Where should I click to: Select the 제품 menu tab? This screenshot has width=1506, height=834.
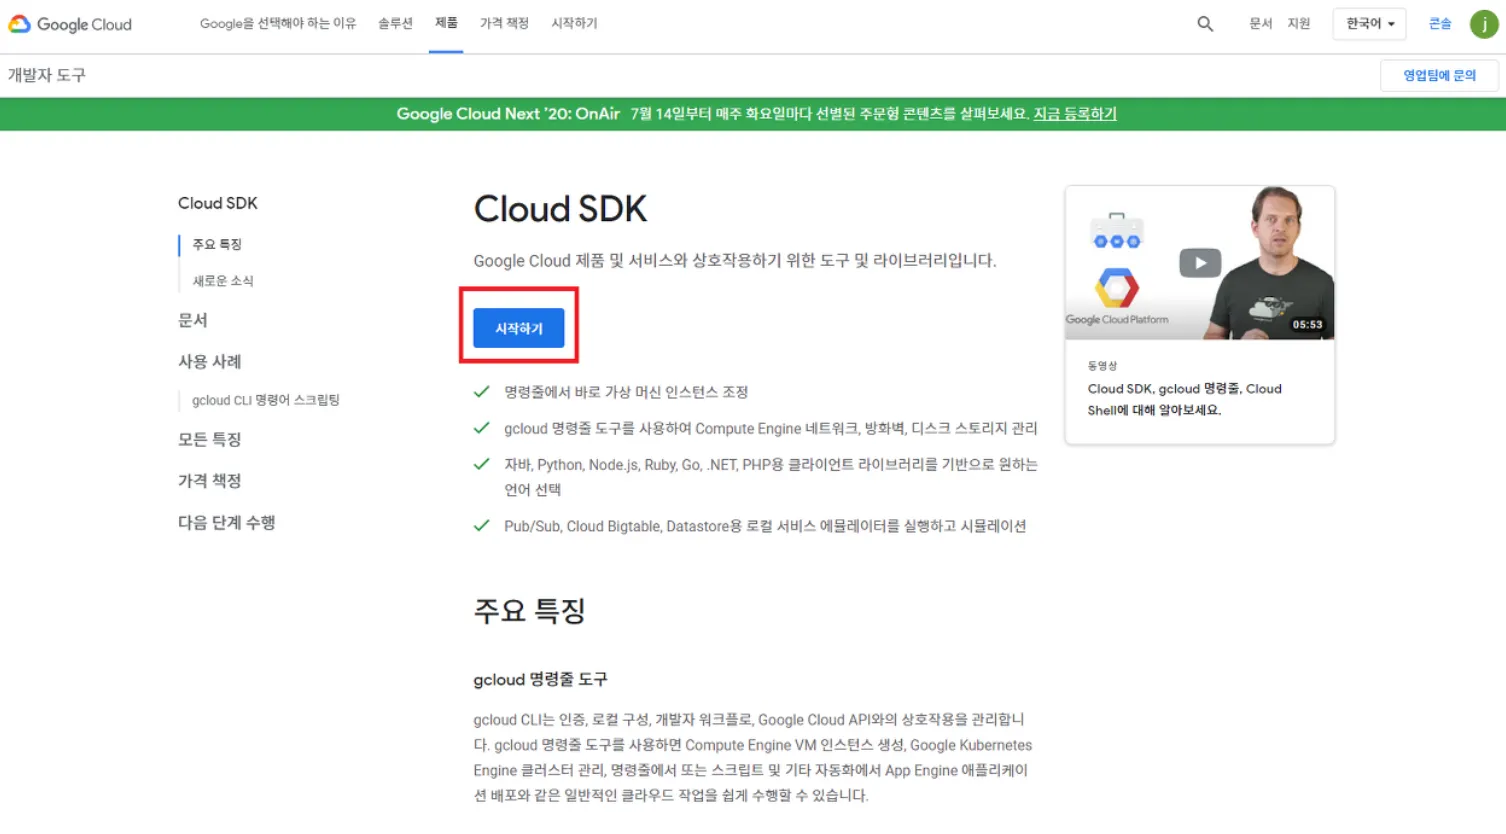point(446,23)
